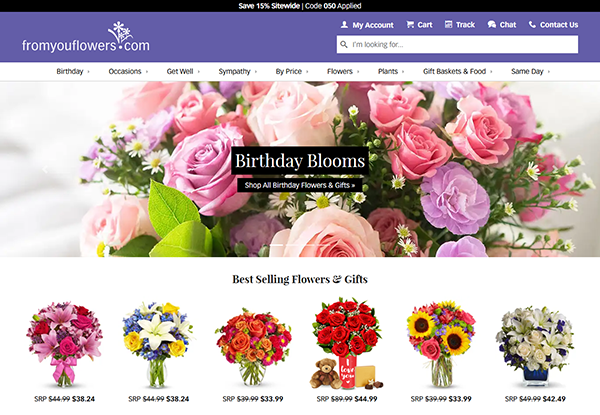Screen dimensions: 600x415
Task: Click the fromyouflowers.com logo
Action: click(86, 37)
